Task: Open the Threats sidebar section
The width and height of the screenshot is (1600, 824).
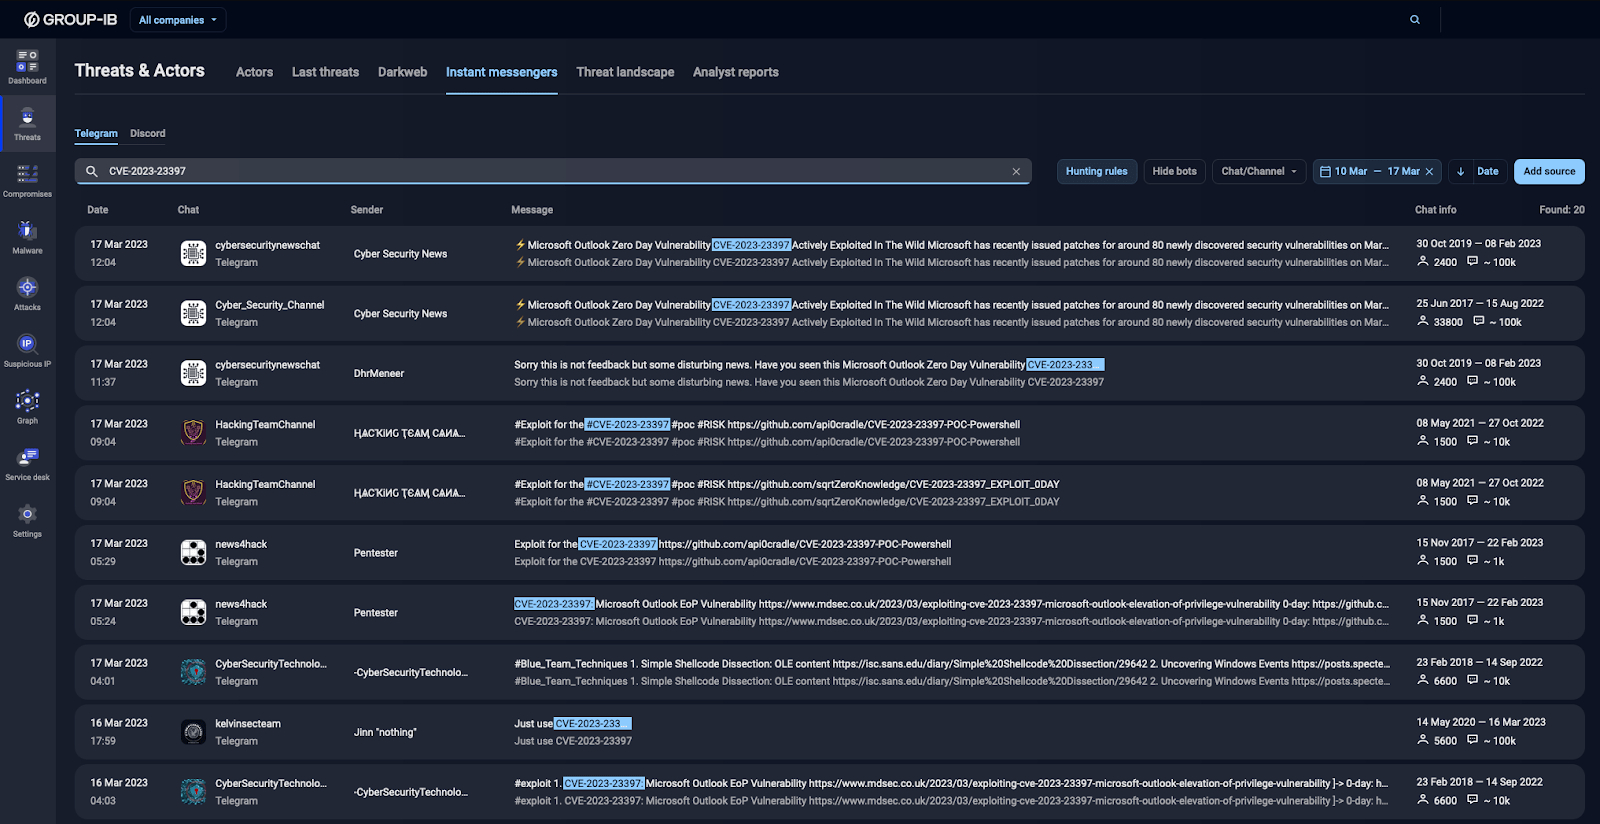Action: (x=27, y=124)
